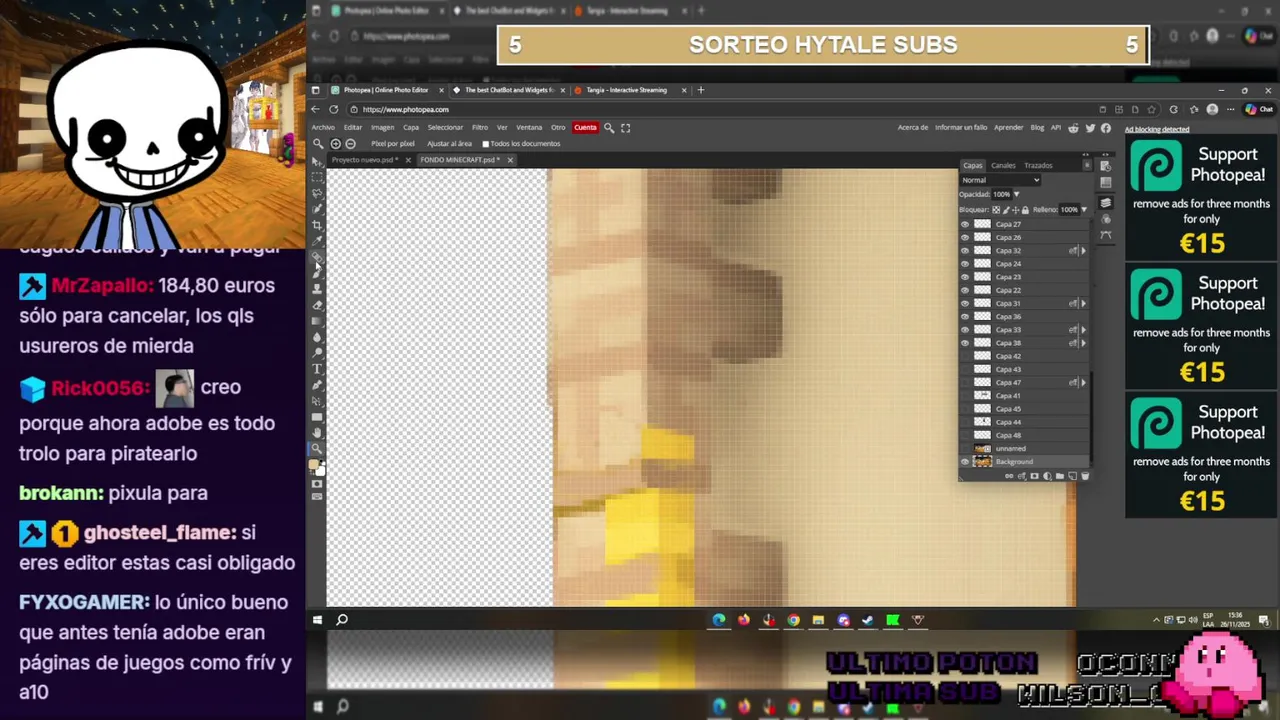
Task: Hide the Background layer
Action: click(x=964, y=461)
